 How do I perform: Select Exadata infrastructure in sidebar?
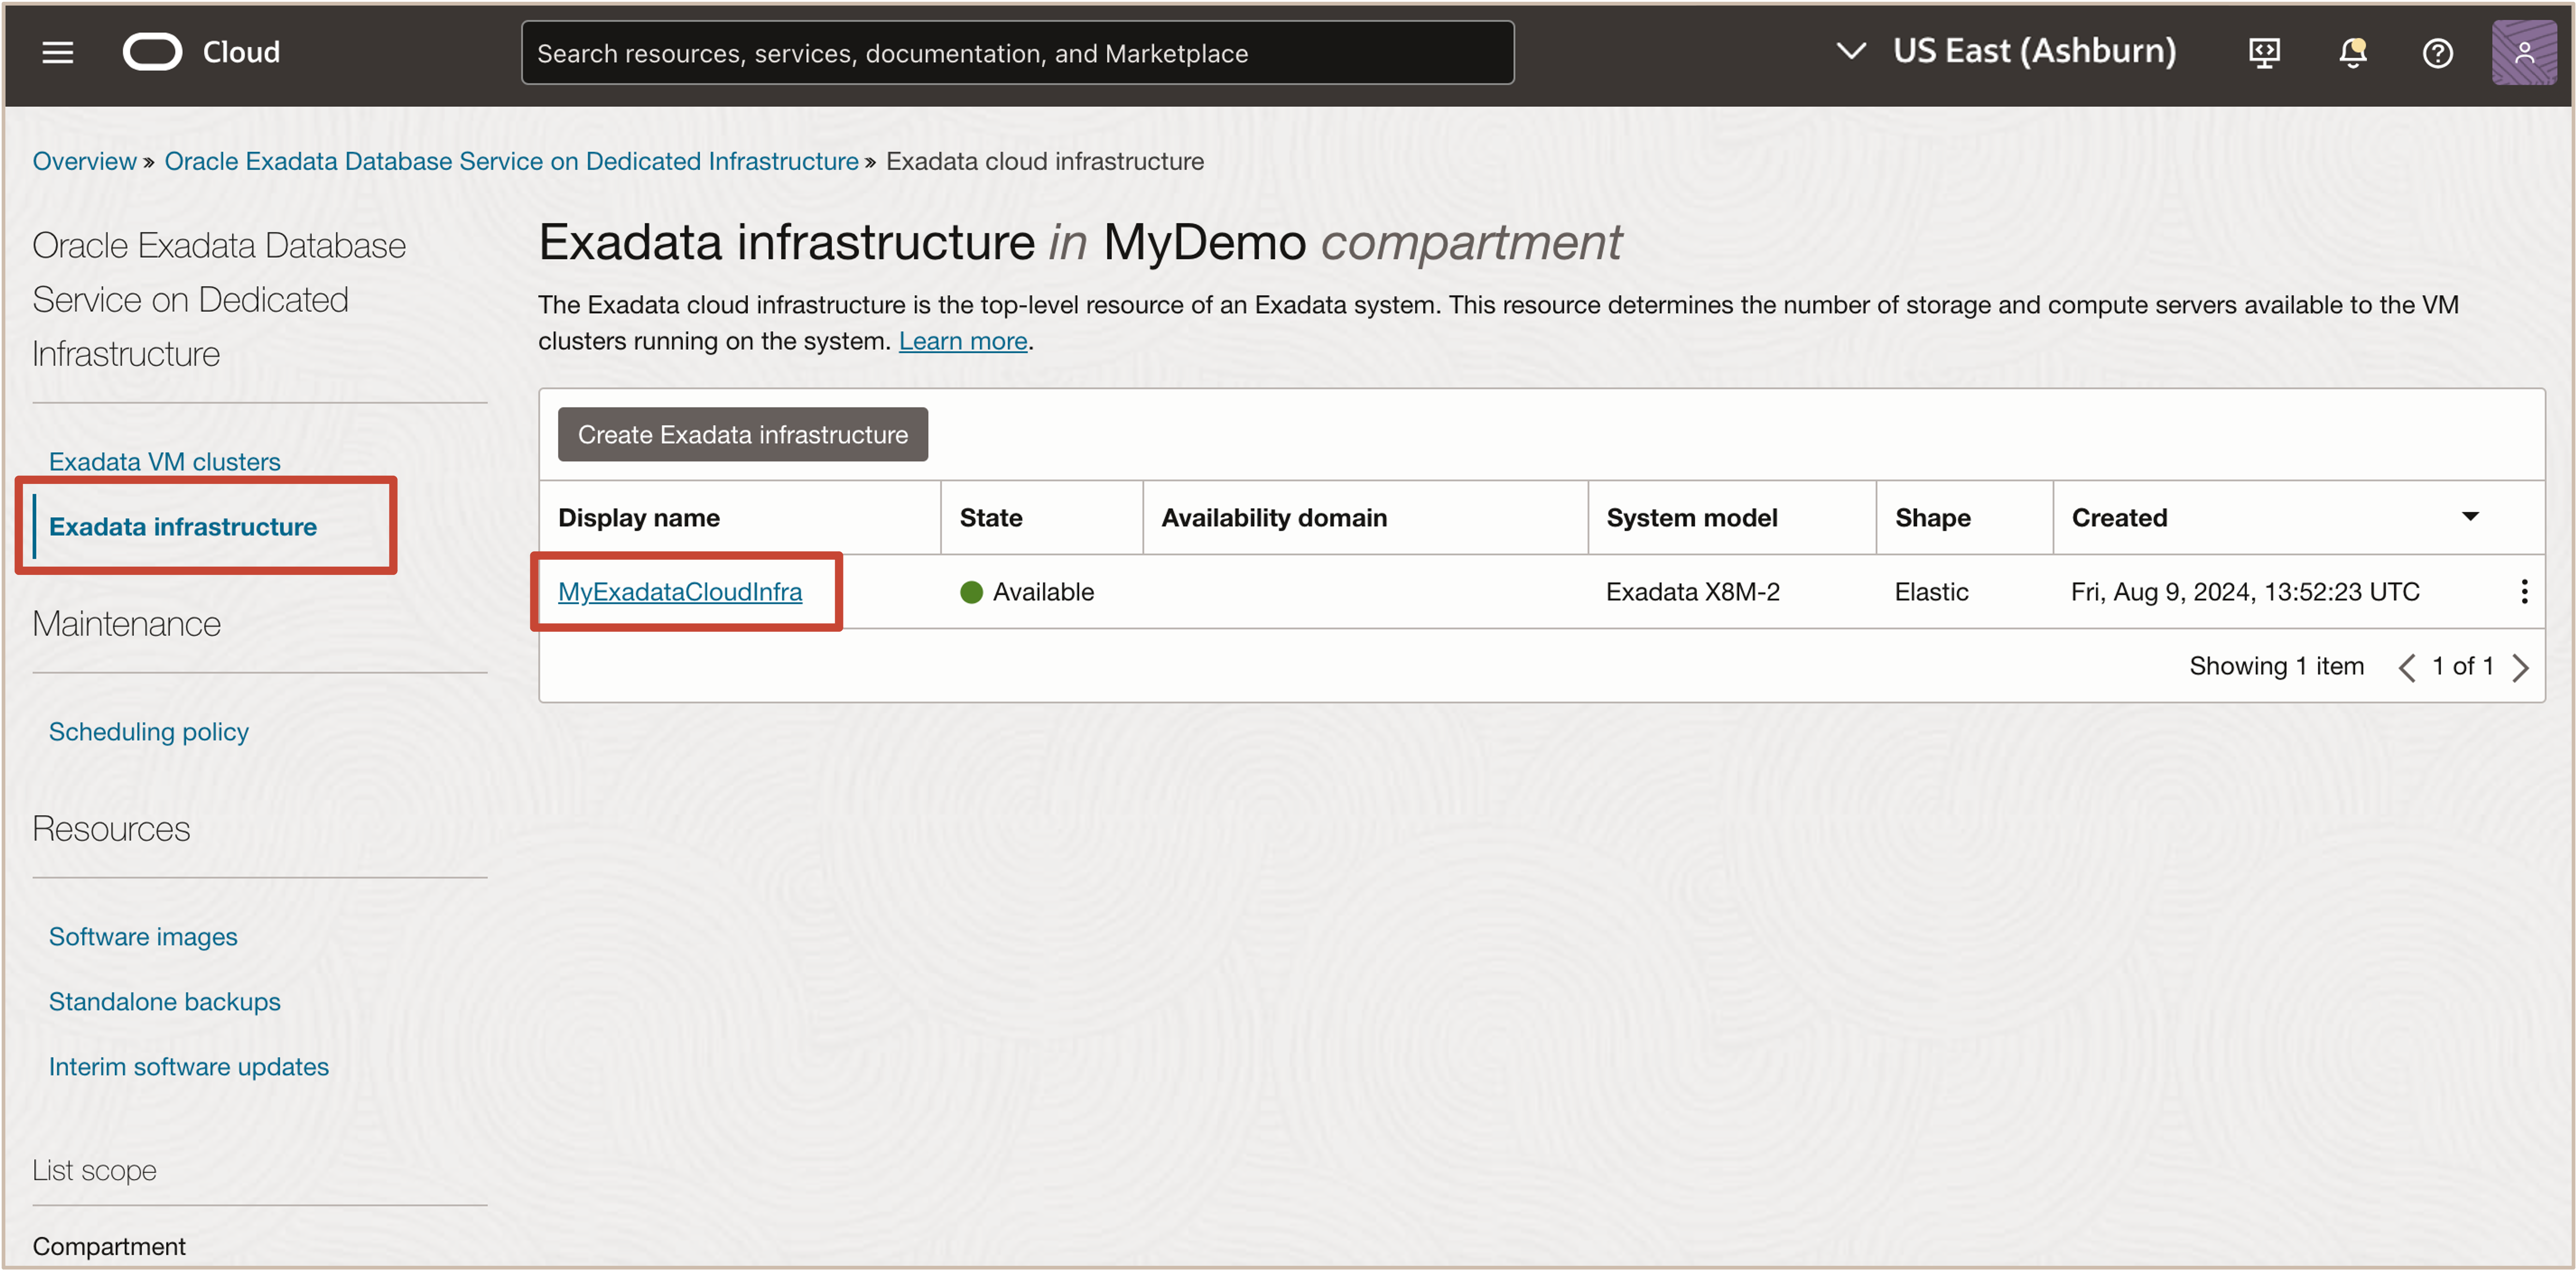click(x=182, y=527)
